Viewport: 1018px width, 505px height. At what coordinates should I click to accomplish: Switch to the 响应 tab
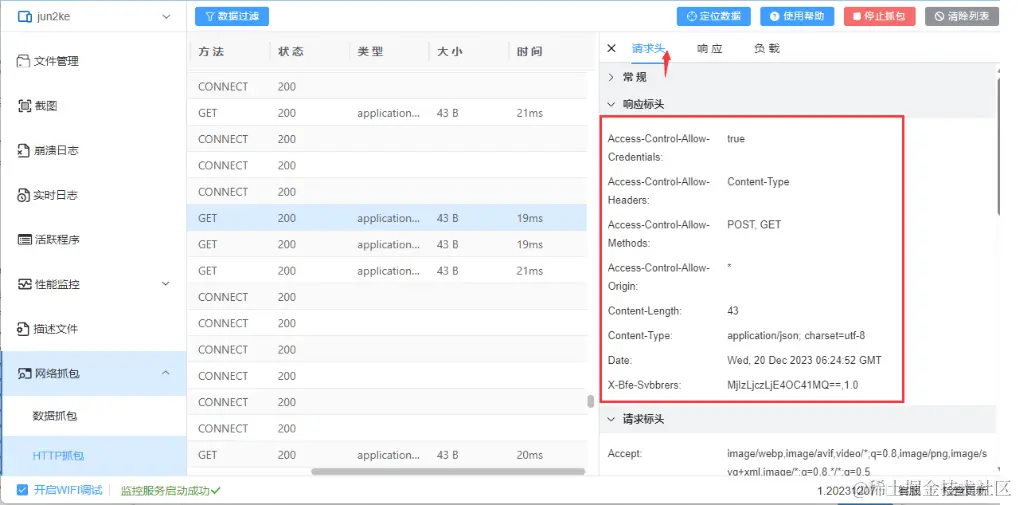point(710,49)
